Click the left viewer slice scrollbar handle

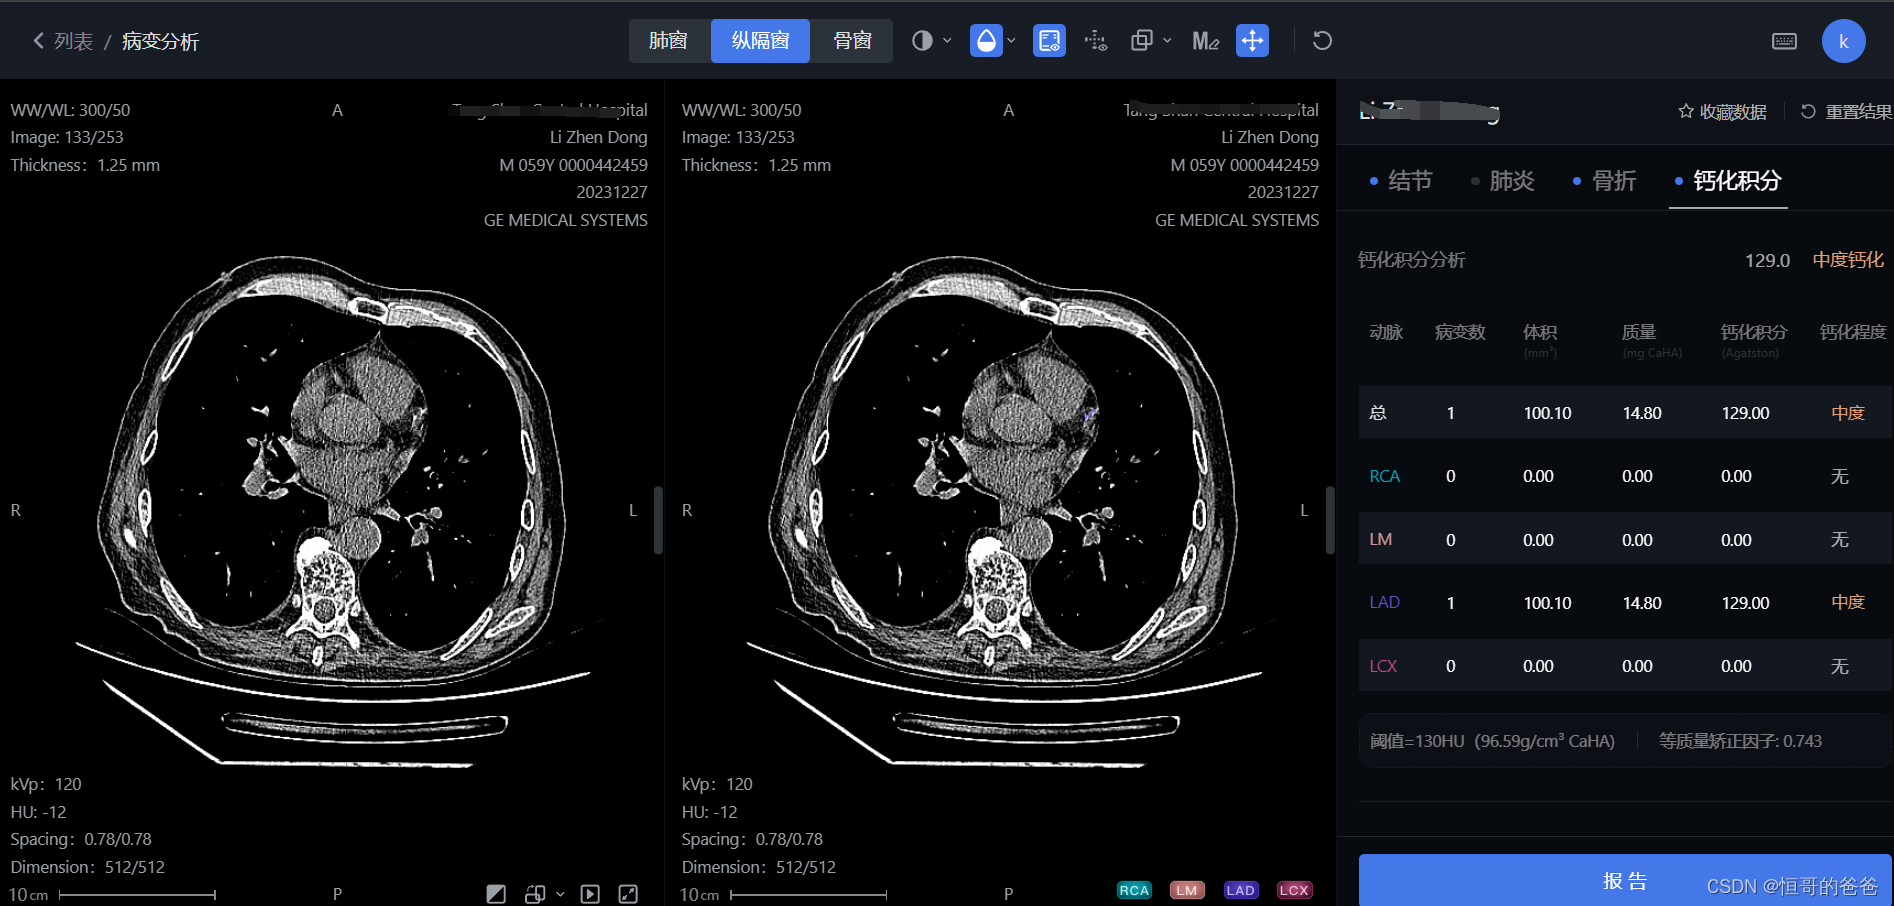click(x=658, y=520)
